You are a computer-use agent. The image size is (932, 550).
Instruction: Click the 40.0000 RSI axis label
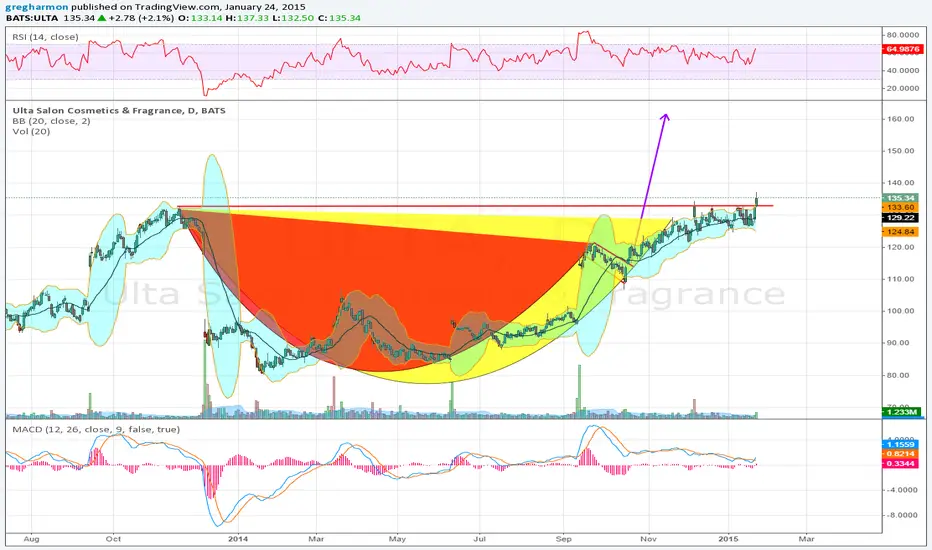point(902,70)
